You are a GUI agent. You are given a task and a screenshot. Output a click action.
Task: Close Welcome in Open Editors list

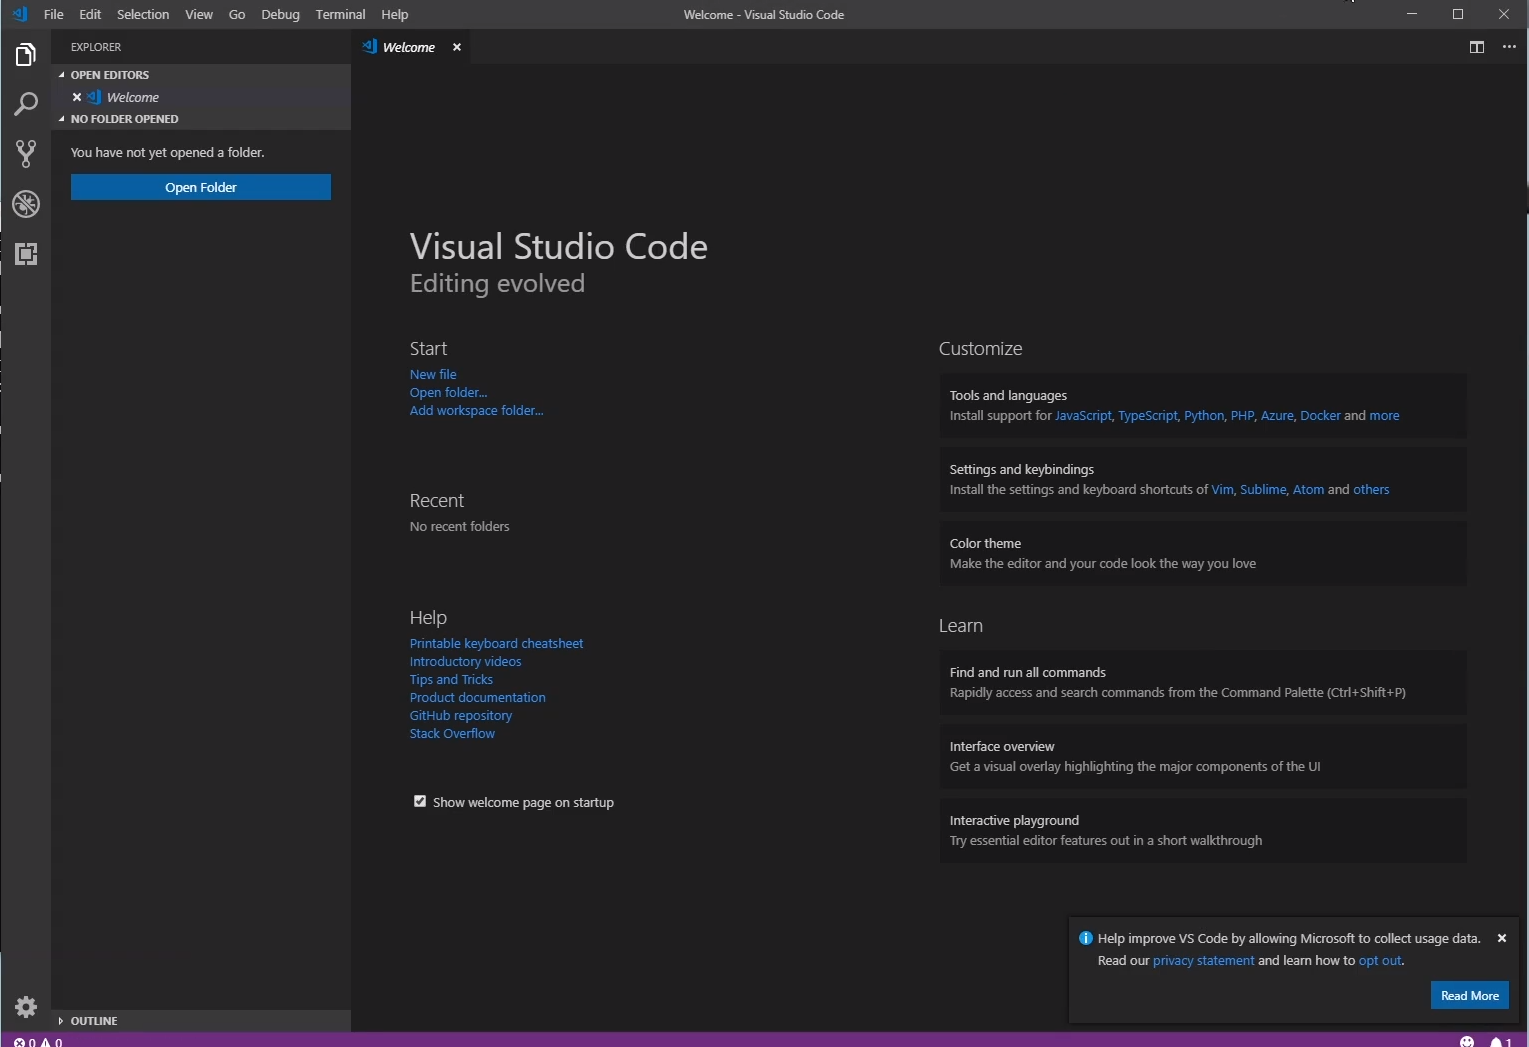[x=77, y=97]
